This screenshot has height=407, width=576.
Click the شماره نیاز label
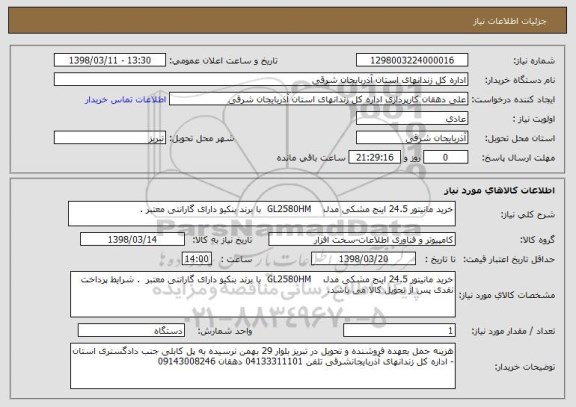(534, 61)
